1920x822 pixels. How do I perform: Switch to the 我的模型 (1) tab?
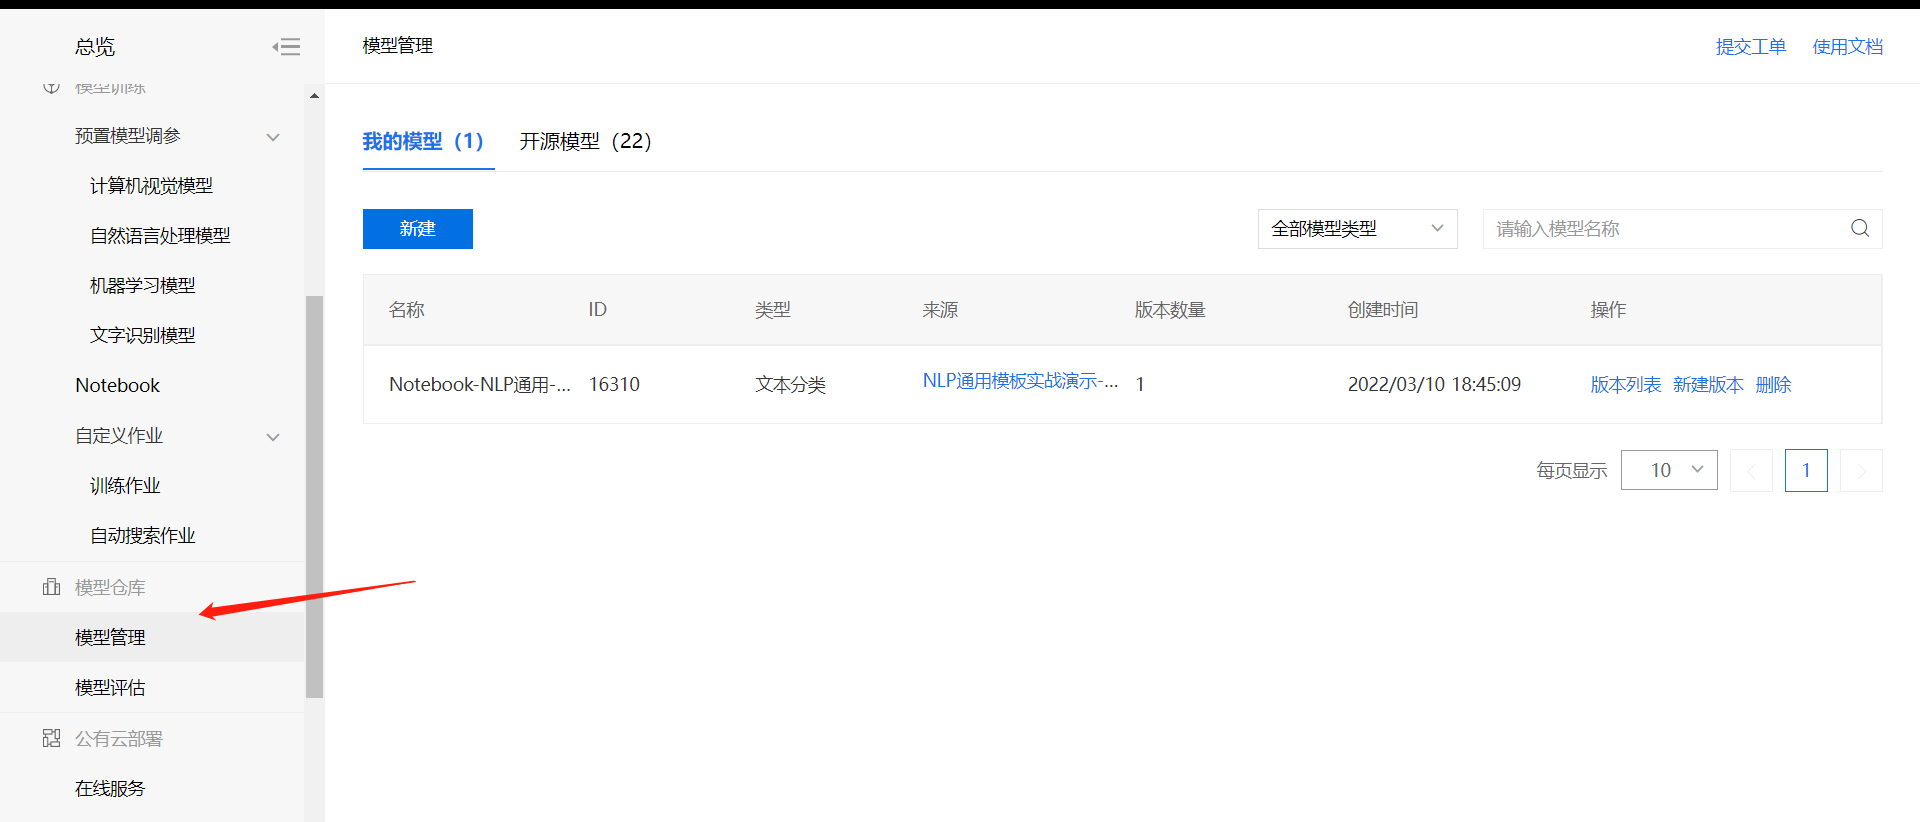423,141
